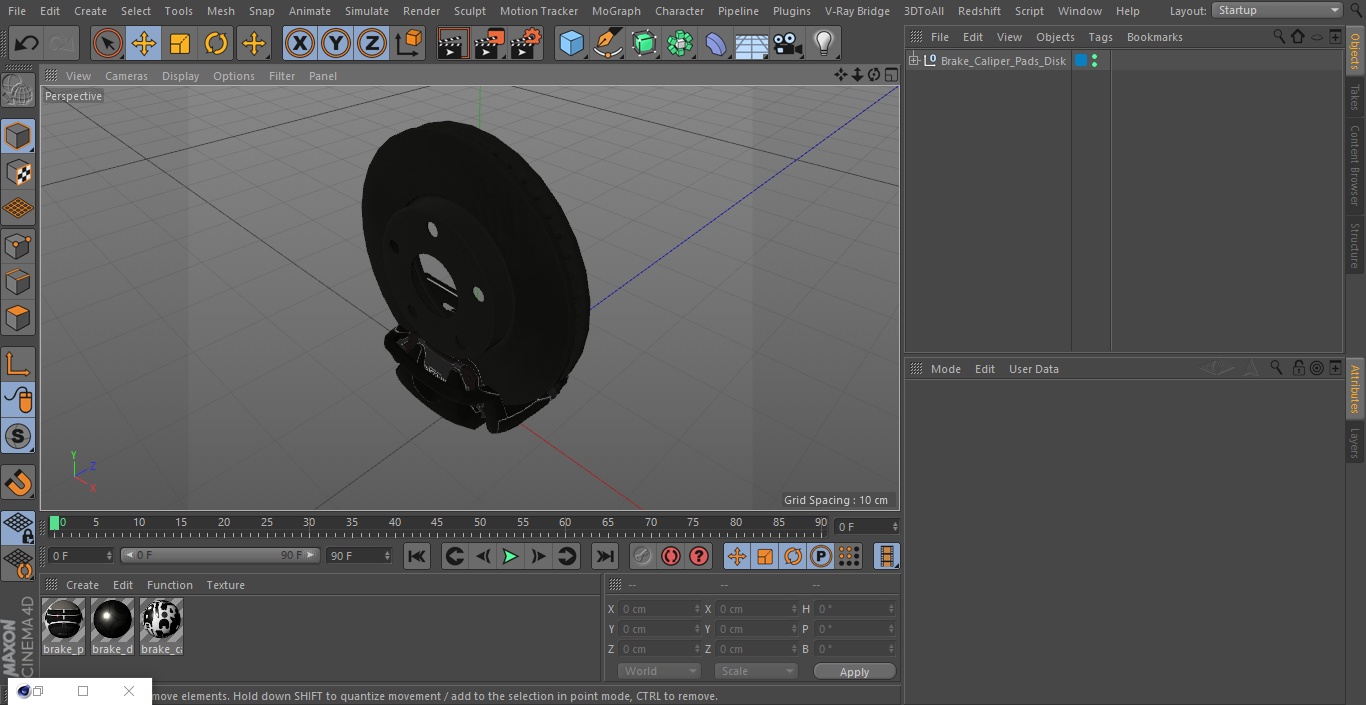Open Edit Render Settings icon
The image size is (1366, 705).
tap(526, 44)
